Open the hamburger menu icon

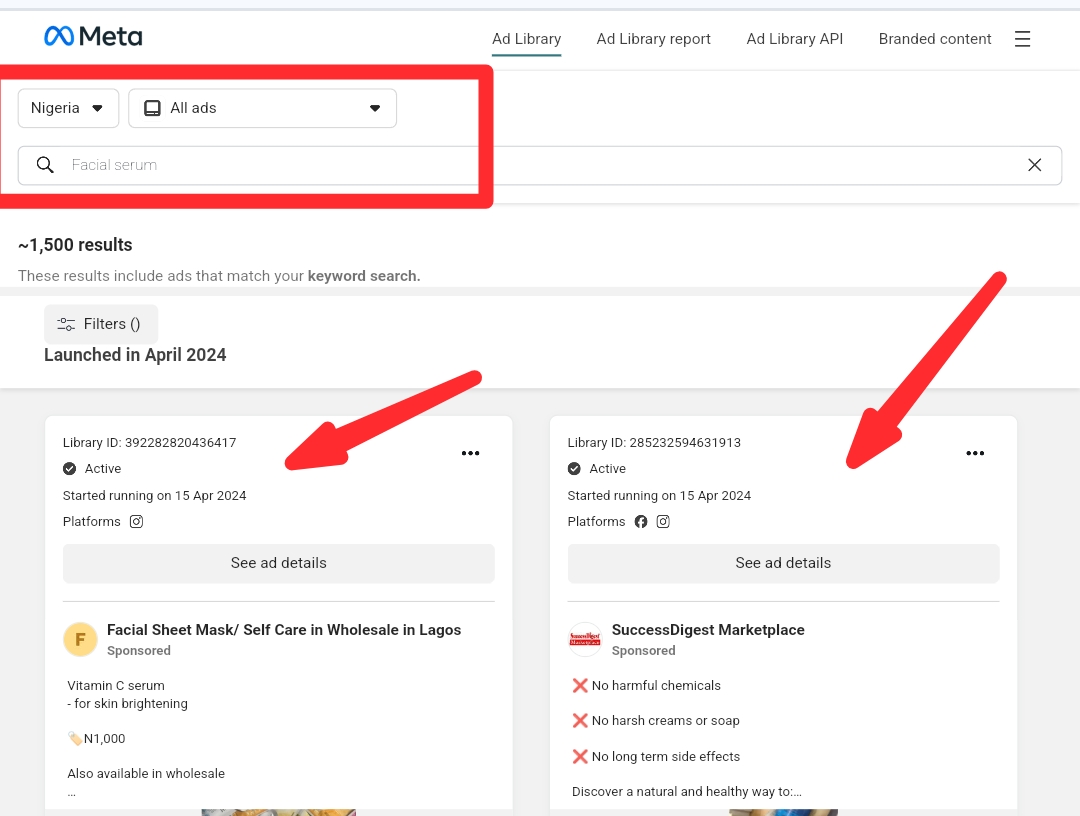coord(1022,39)
